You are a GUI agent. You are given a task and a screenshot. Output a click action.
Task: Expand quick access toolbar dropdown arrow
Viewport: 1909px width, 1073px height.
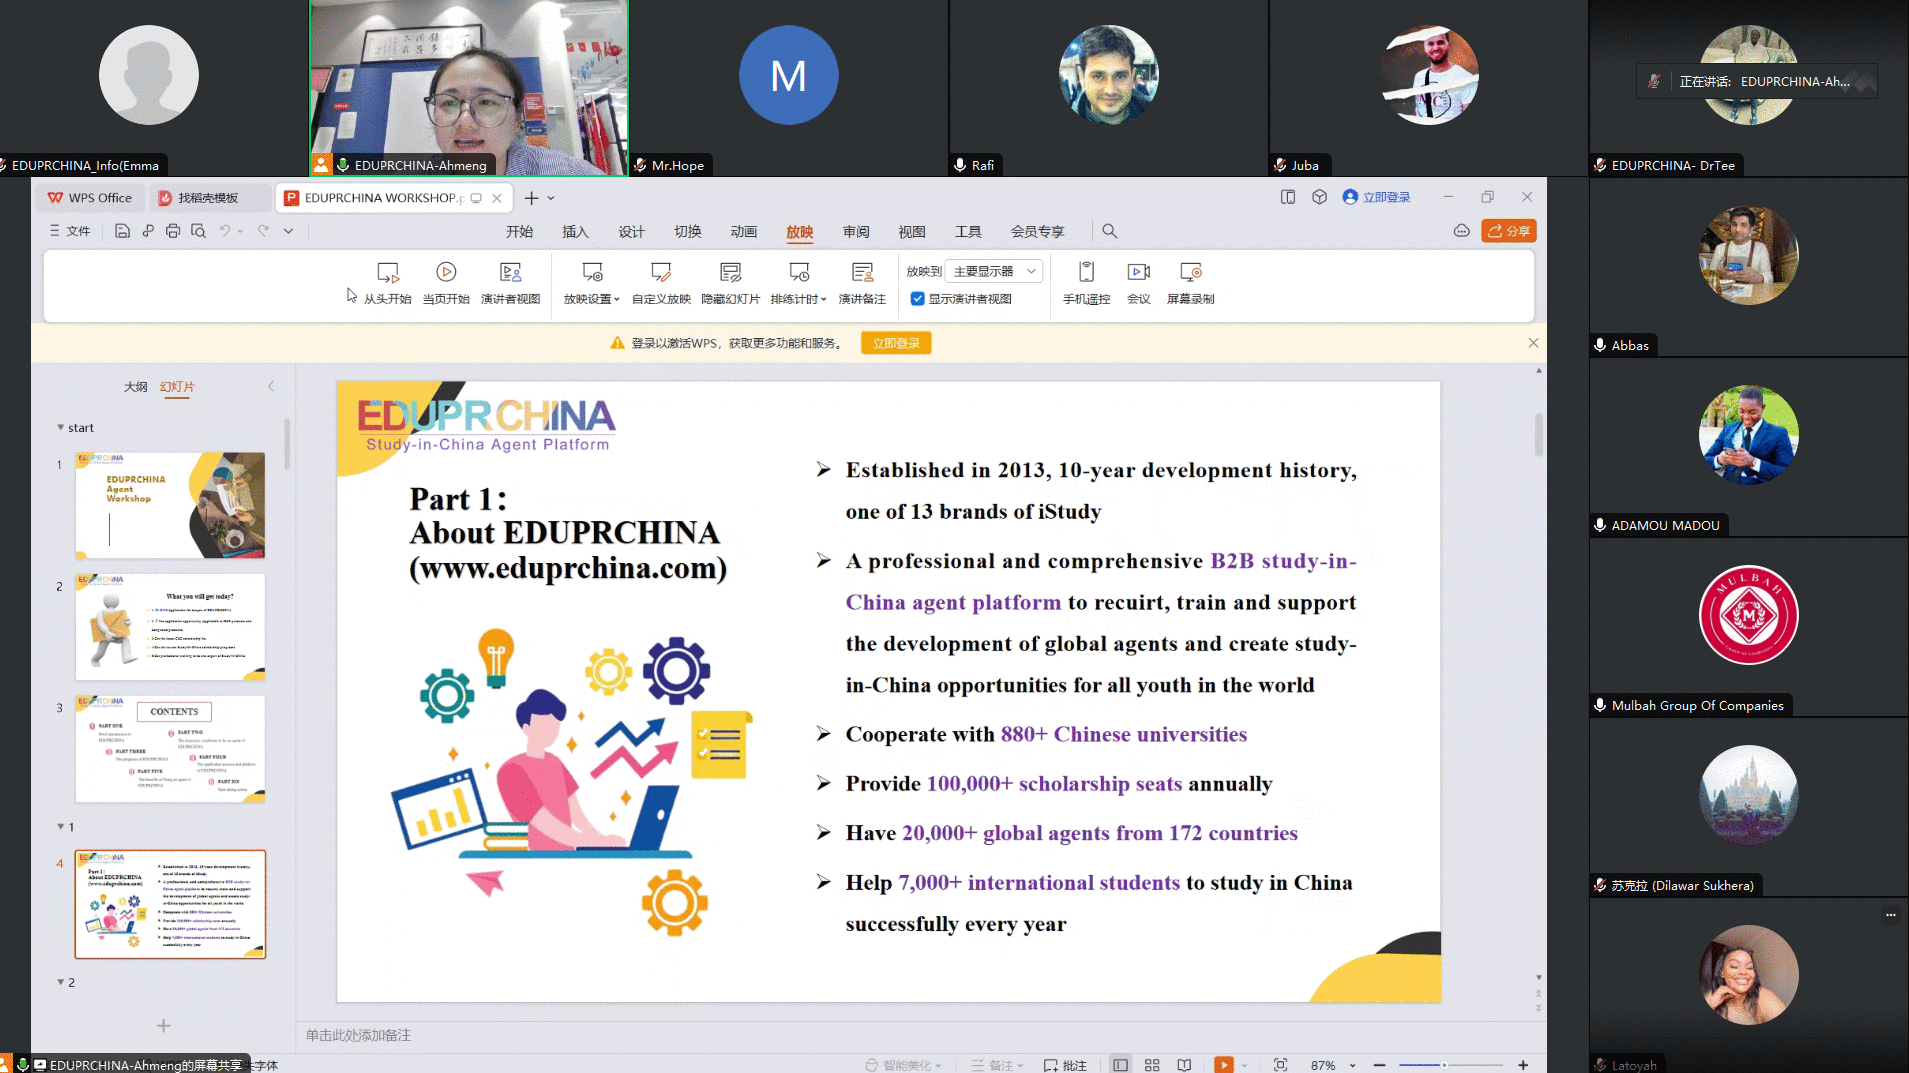click(288, 231)
